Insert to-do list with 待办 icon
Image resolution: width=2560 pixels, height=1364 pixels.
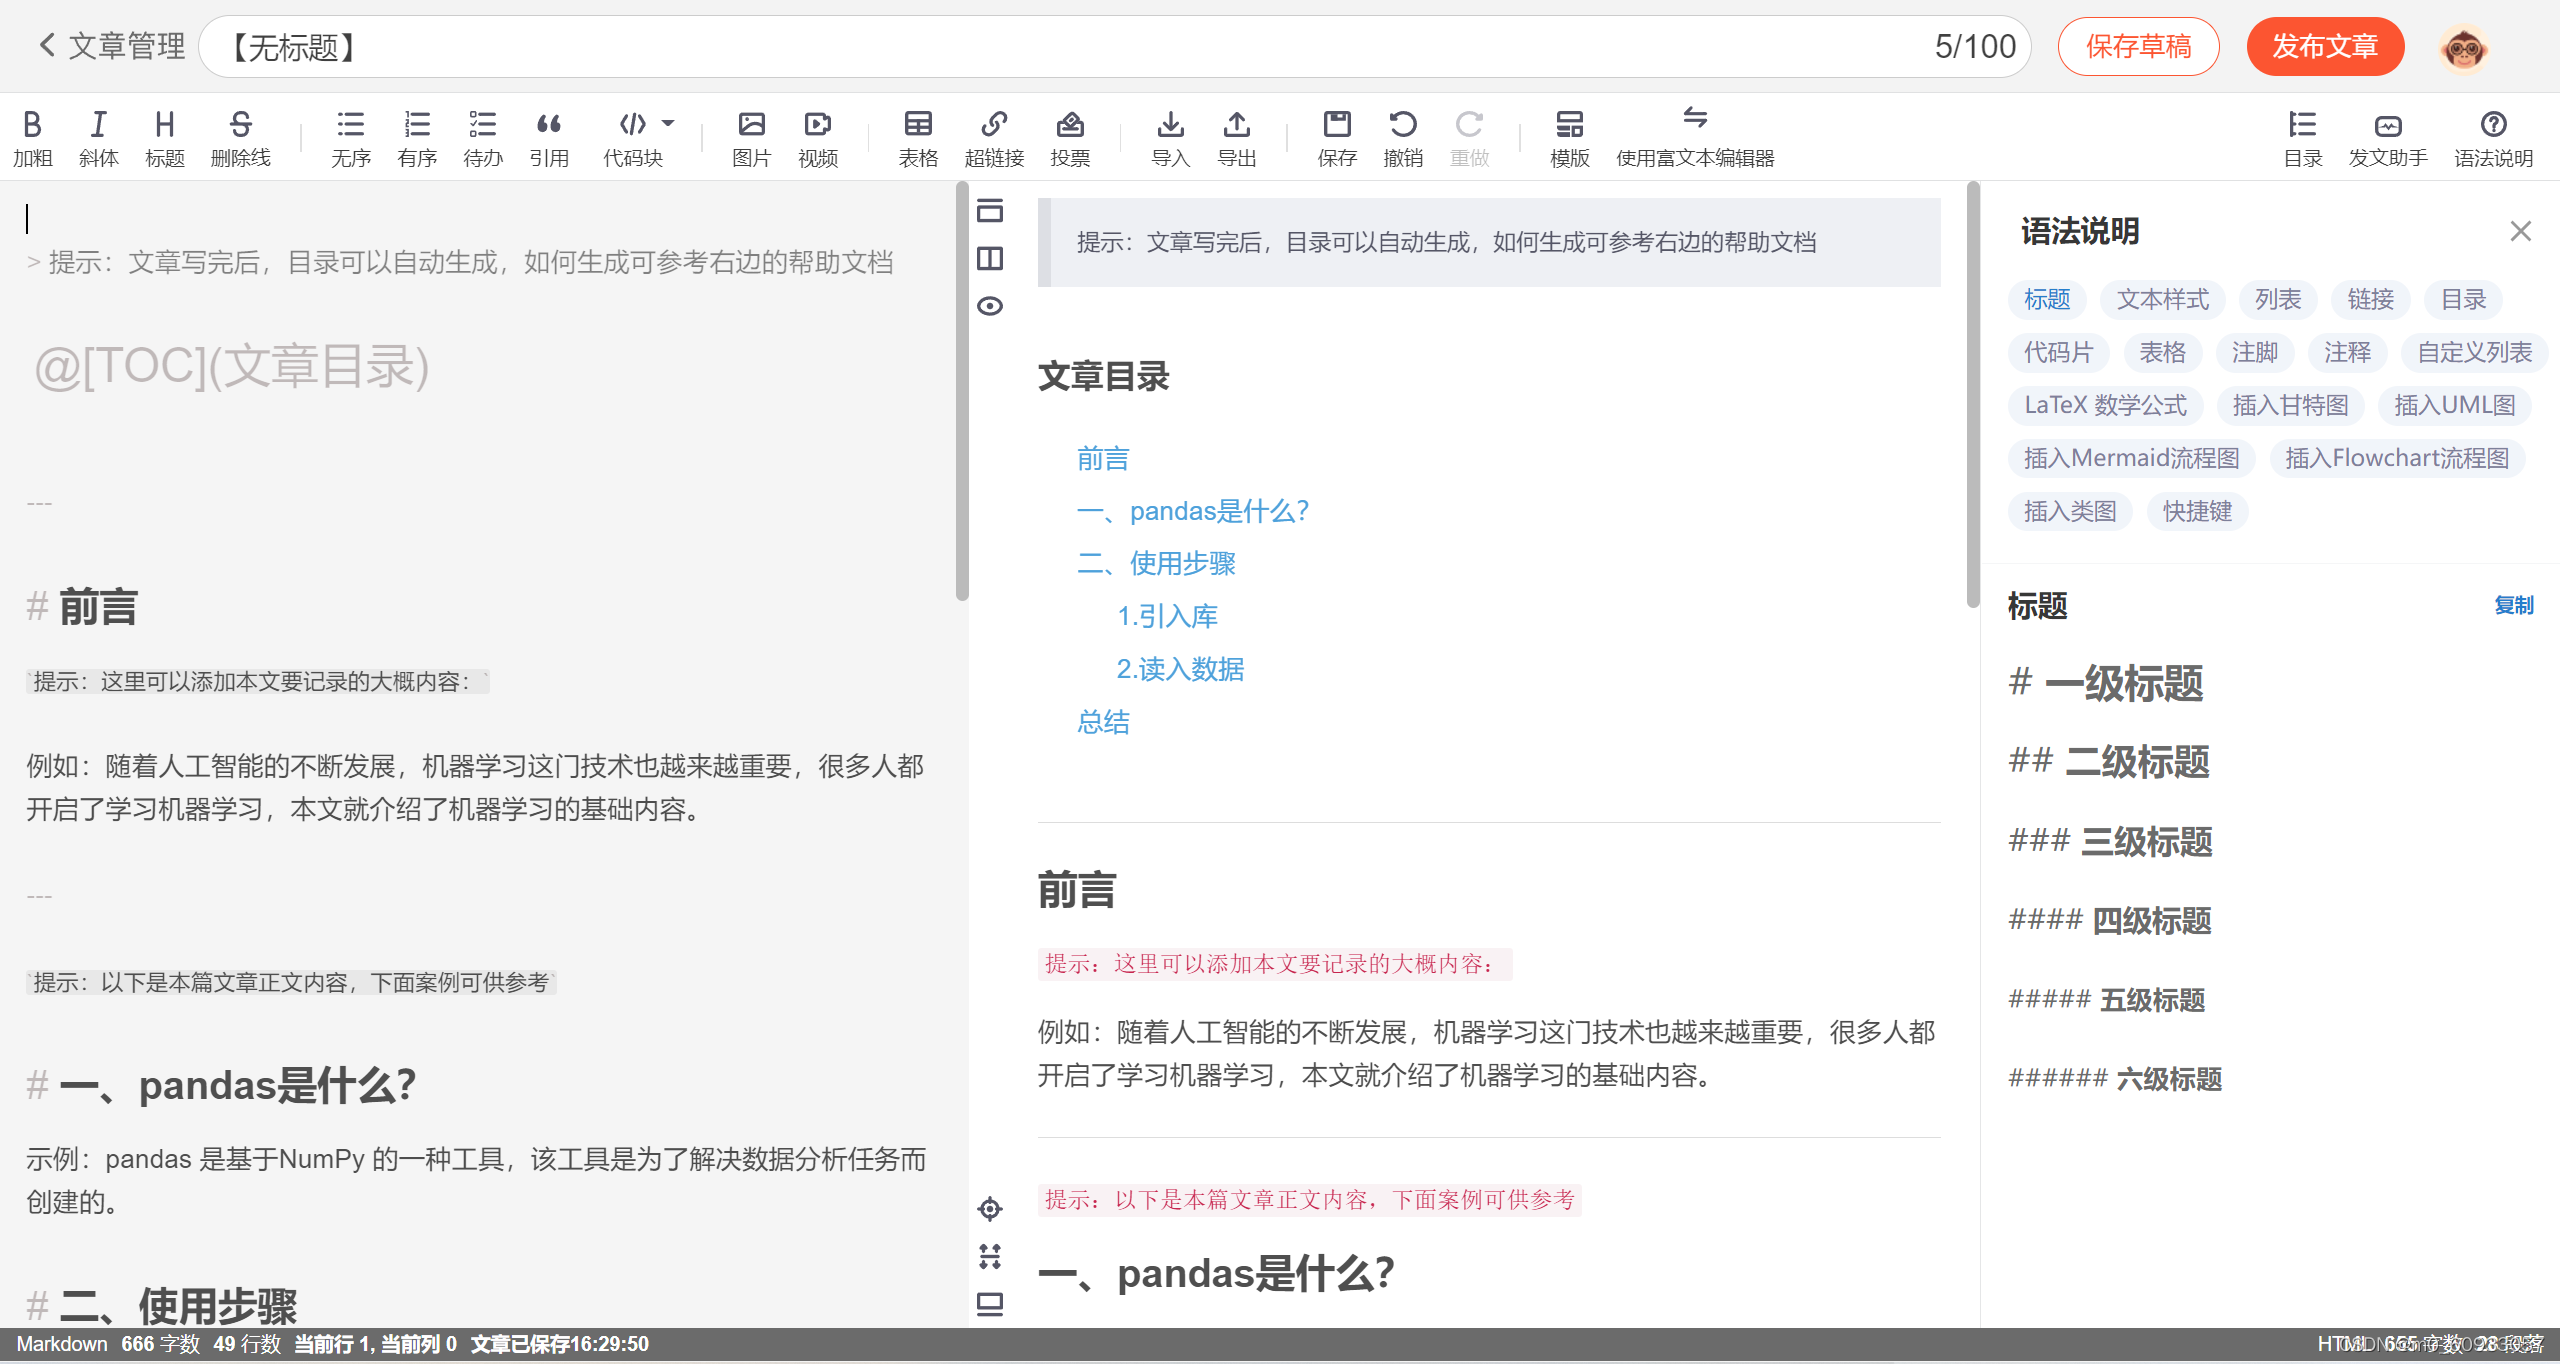point(483,138)
